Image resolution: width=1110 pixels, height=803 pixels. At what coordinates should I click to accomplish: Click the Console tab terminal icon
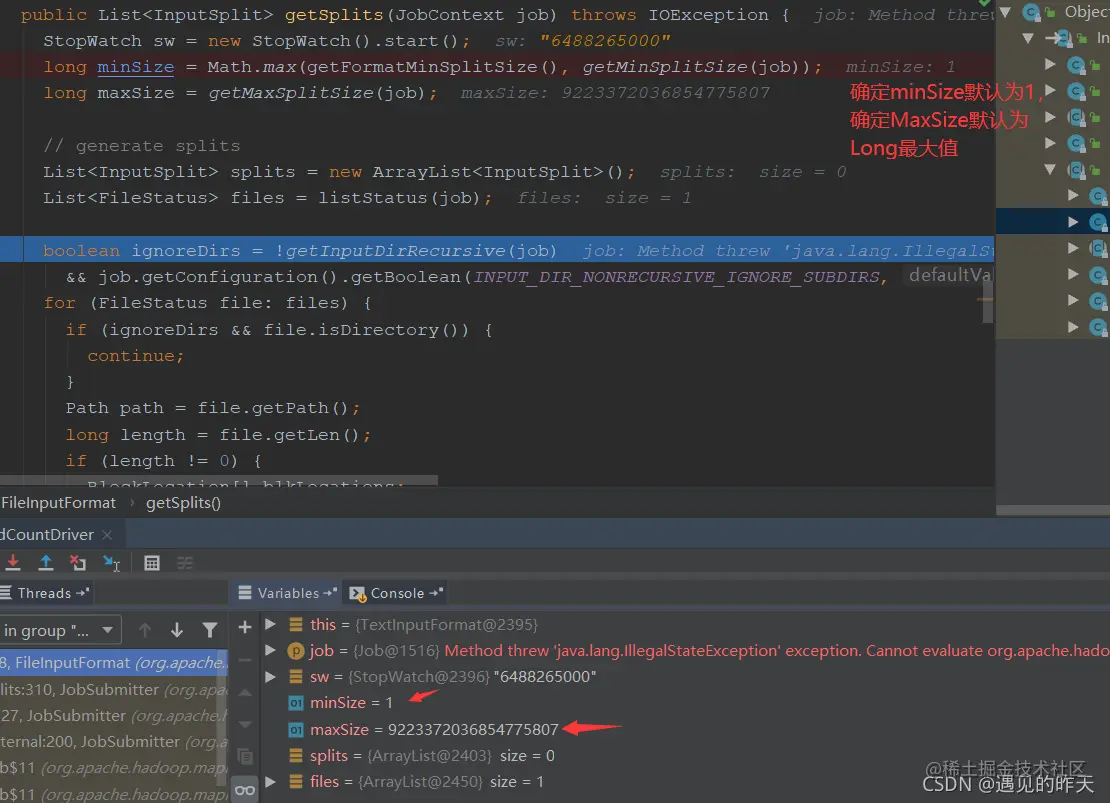[x=357, y=594]
